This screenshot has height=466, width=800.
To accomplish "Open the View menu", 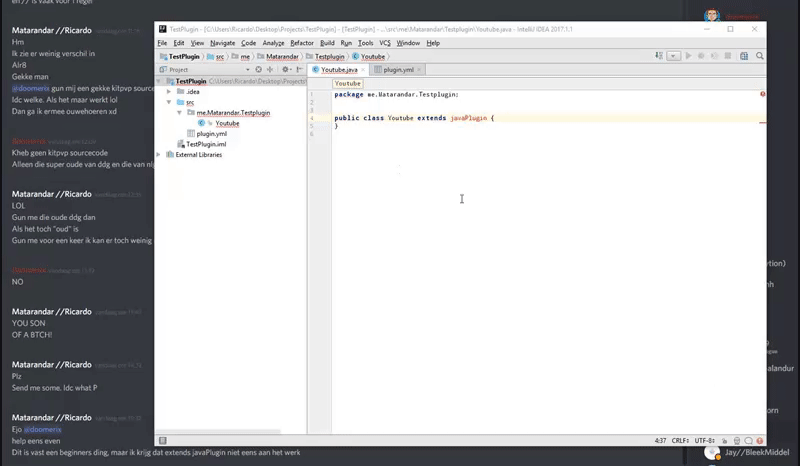I will tap(197, 43).
